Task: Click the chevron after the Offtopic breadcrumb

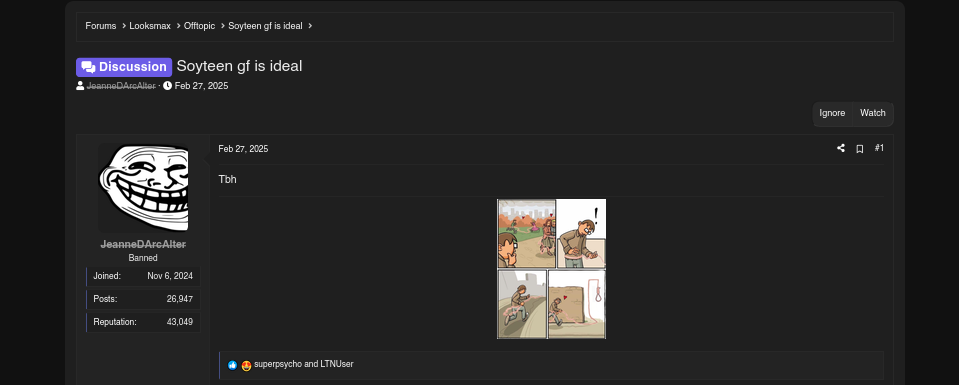Action: (223, 26)
